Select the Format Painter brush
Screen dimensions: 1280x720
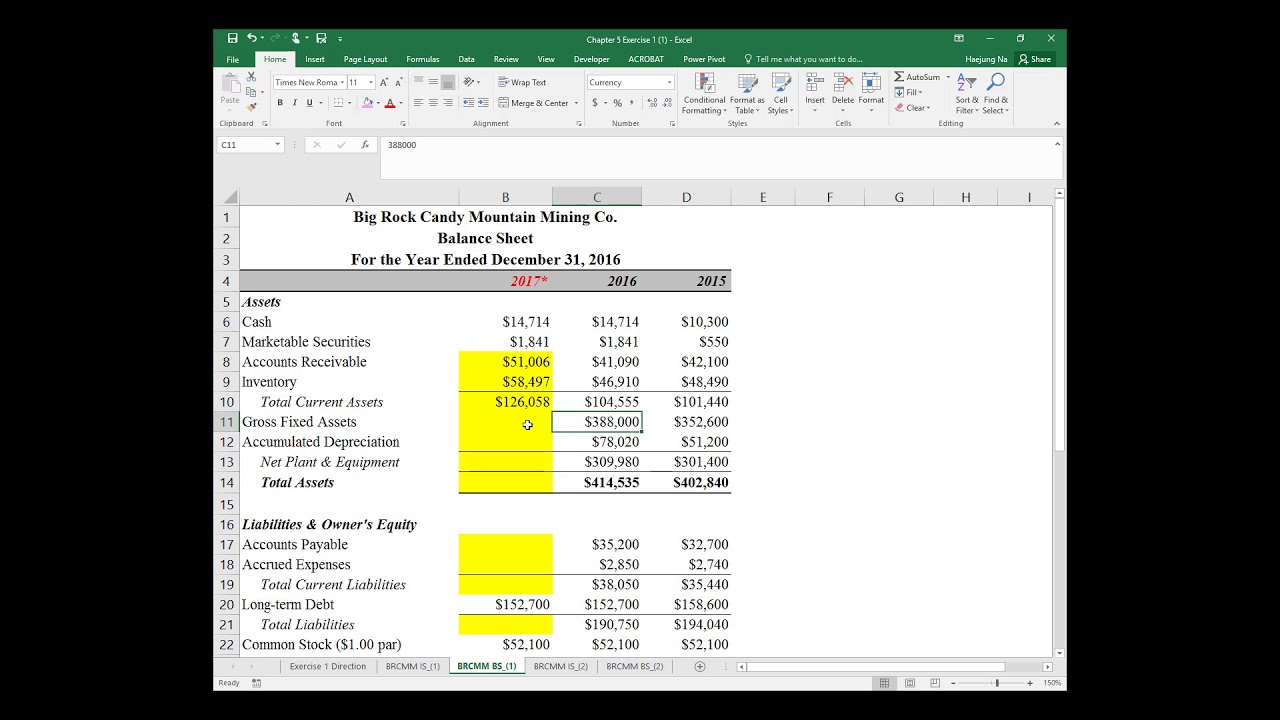tap(251, 106)
